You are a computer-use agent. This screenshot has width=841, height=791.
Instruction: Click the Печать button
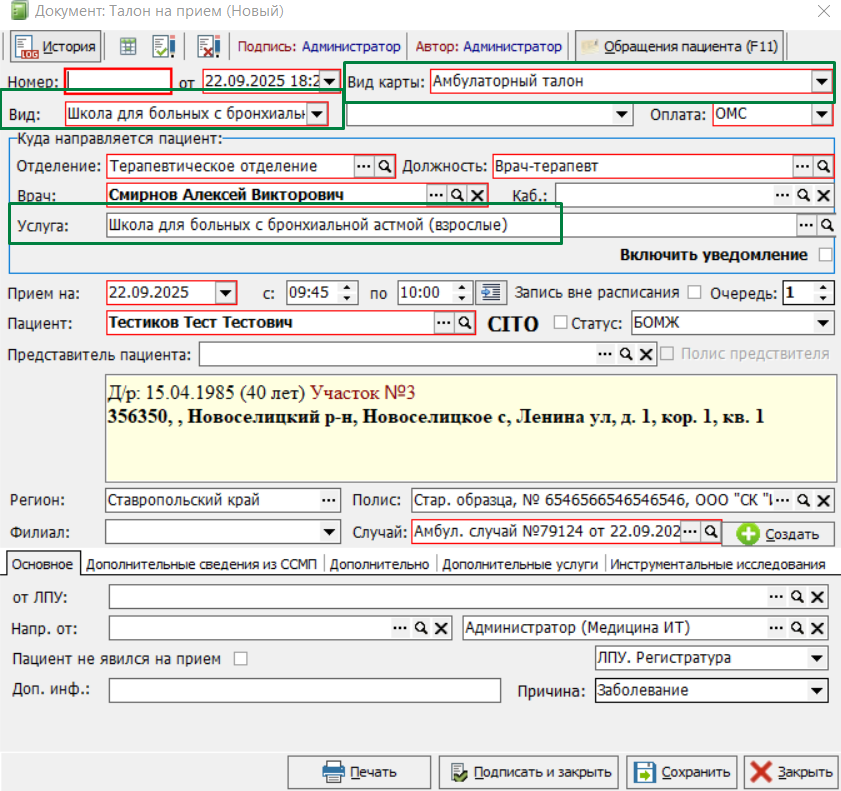359,772
